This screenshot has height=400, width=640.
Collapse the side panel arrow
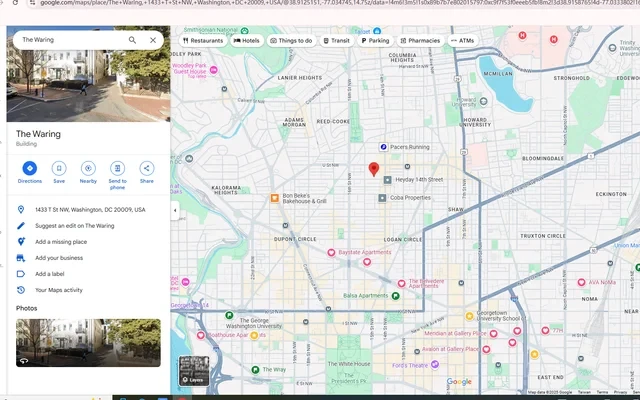[175, 211]
